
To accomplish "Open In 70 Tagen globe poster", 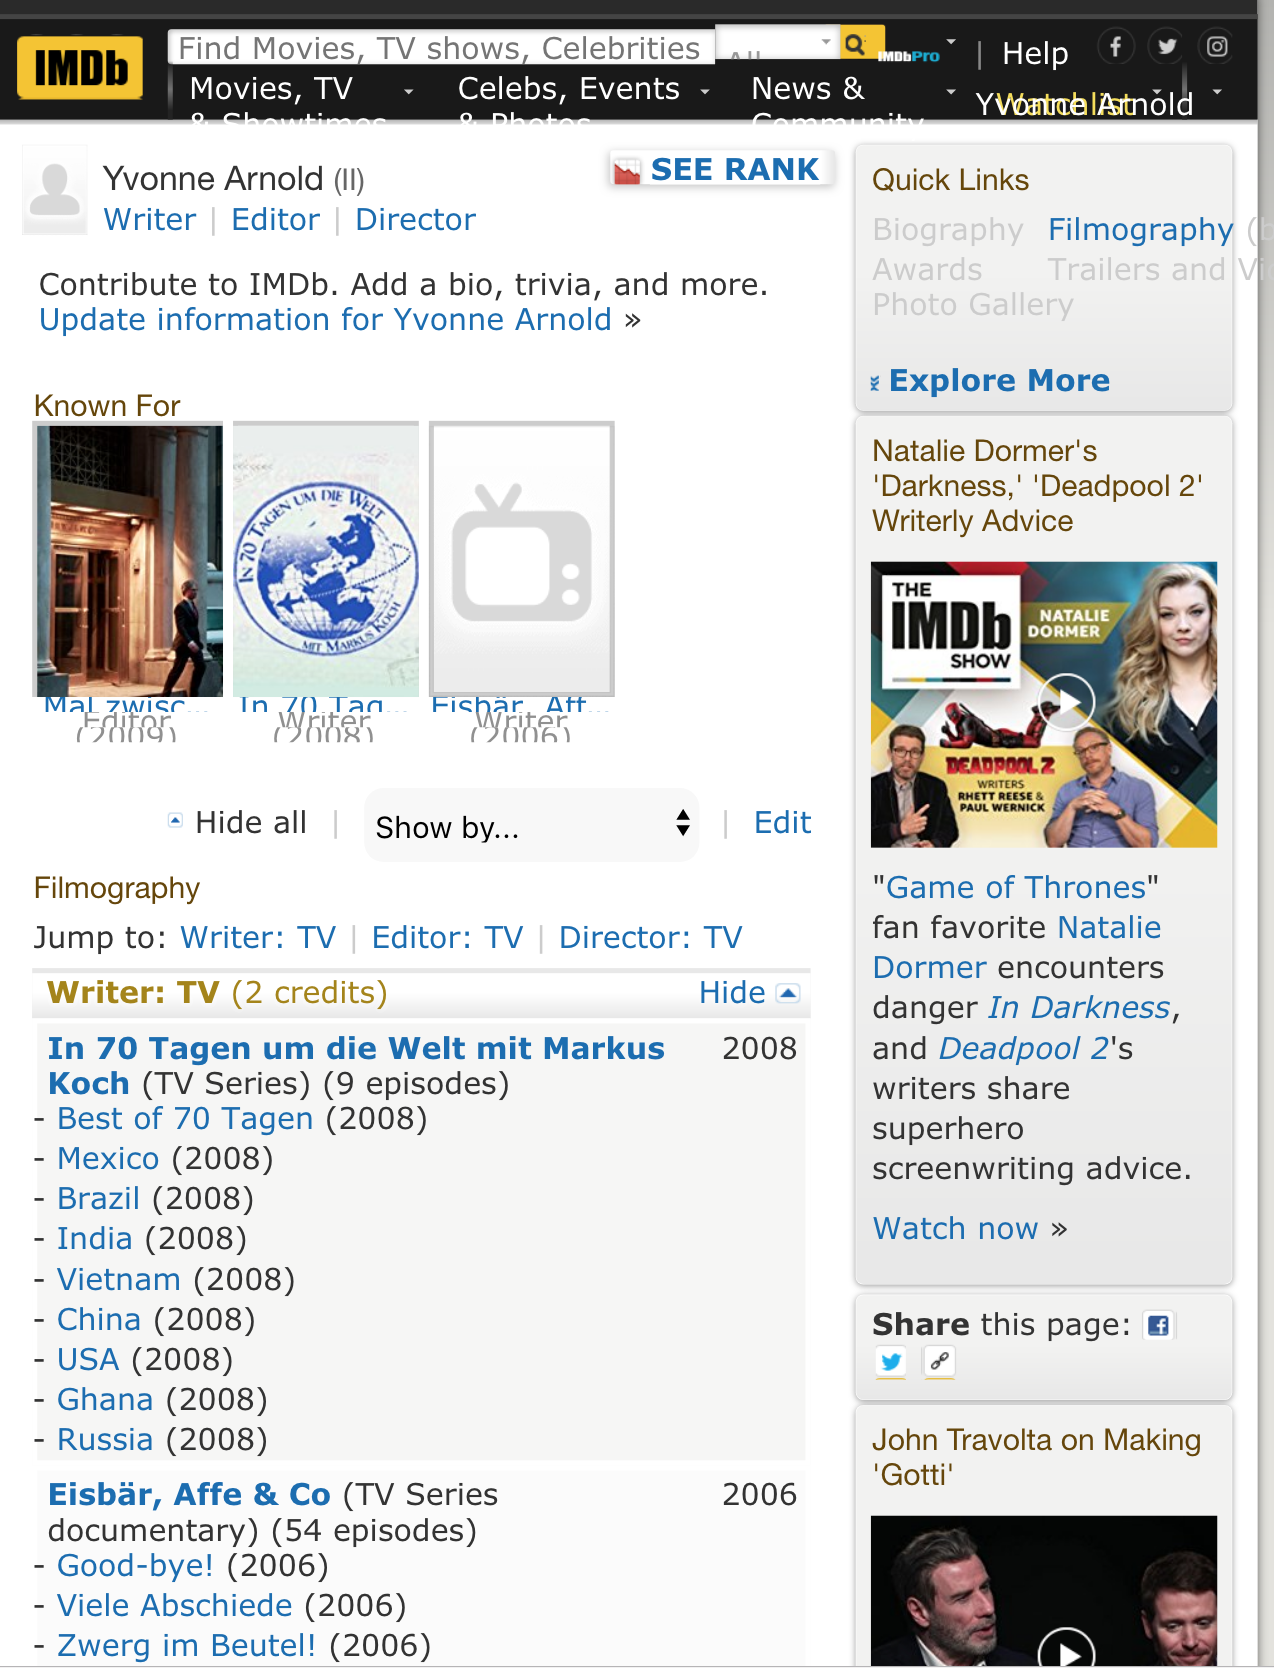I will (326, 560).
